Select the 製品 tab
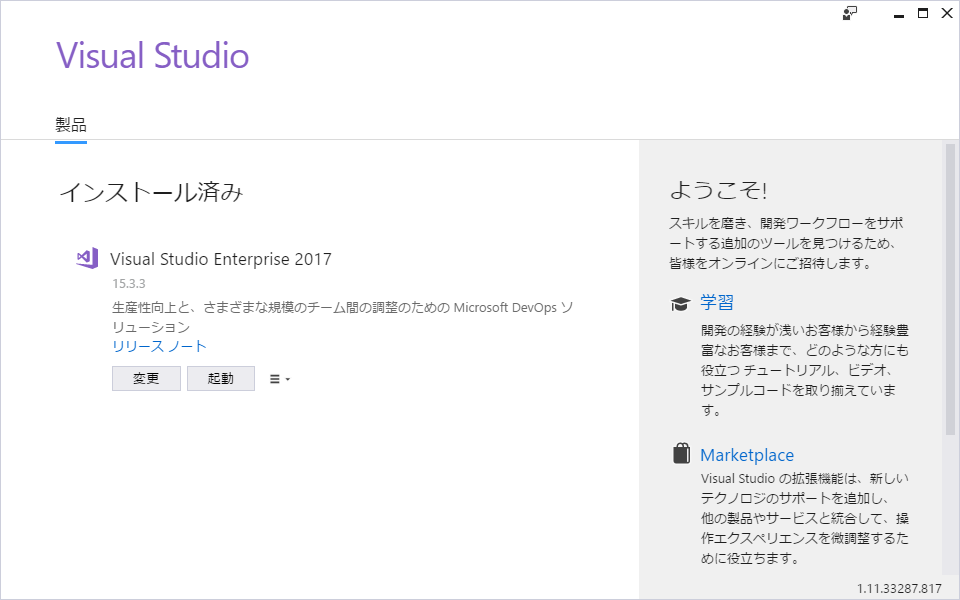The width and height of the screenshot is (960, 600). click(71, 125)
